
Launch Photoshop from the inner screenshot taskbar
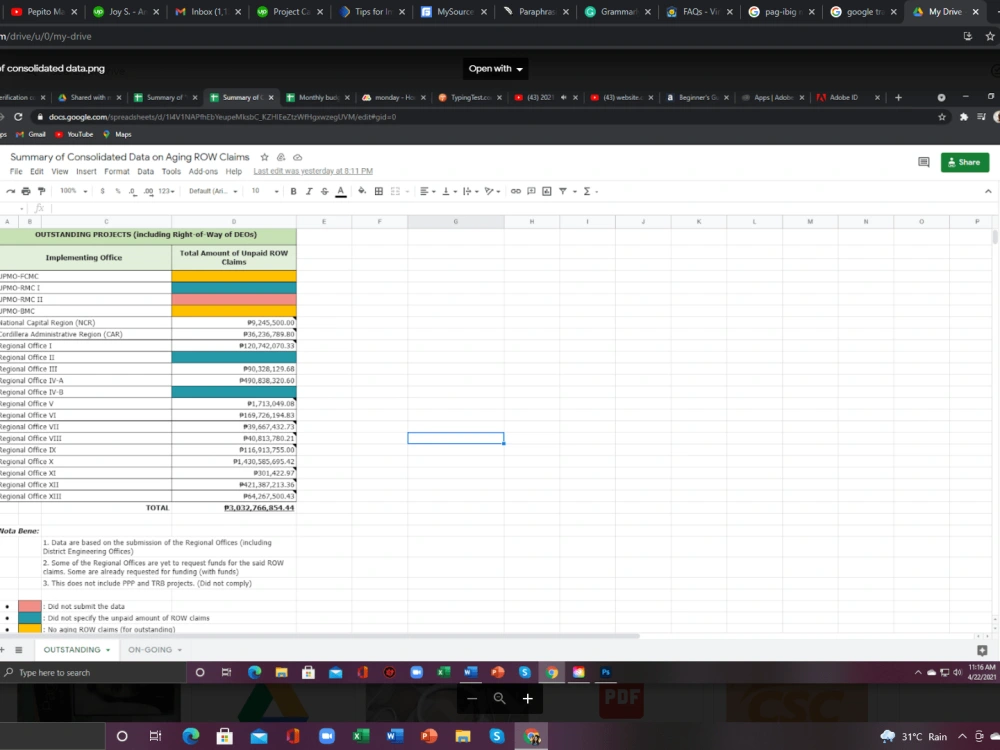click(606, 672)
